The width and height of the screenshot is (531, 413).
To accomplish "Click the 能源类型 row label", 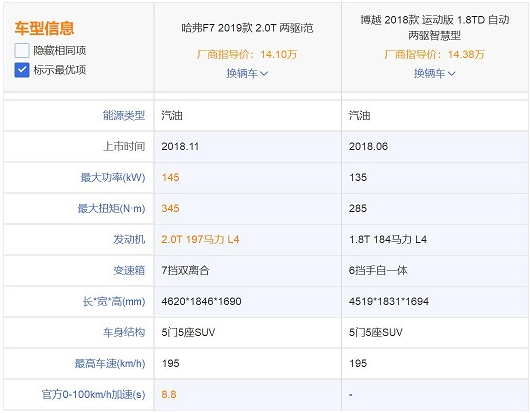I will click(124, 115).
